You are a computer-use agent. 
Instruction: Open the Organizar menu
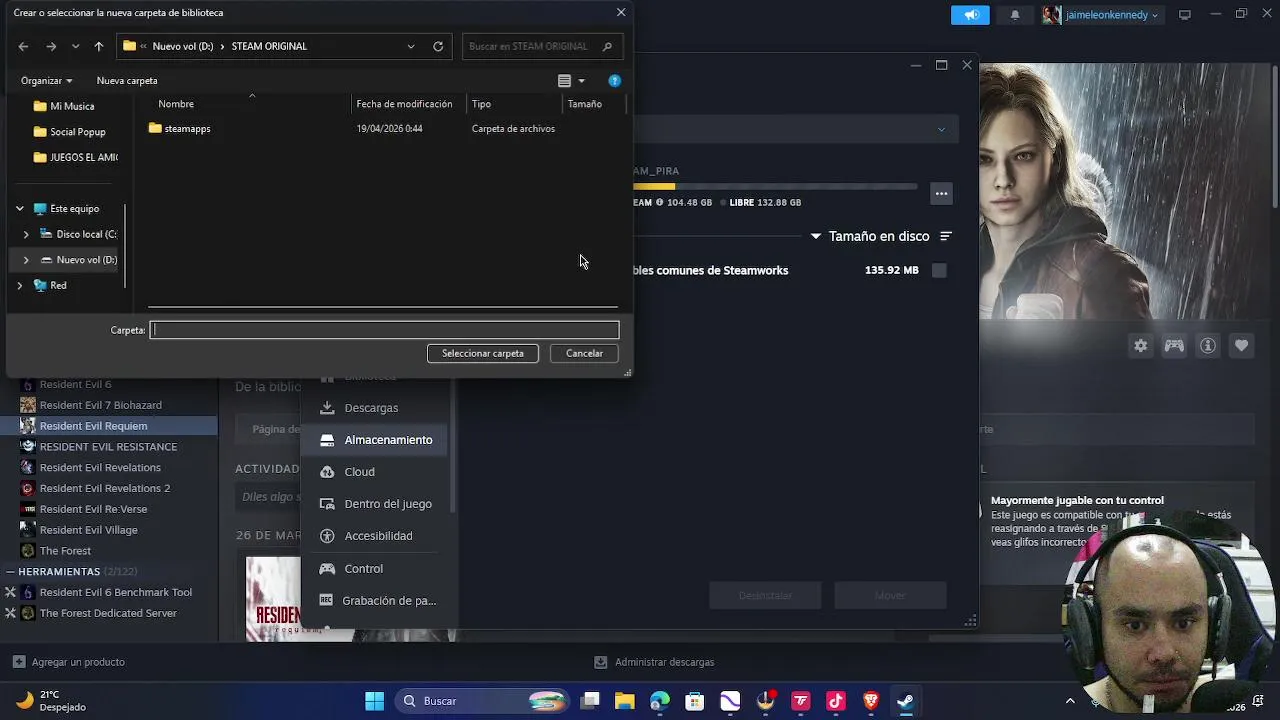pos(46,80)
